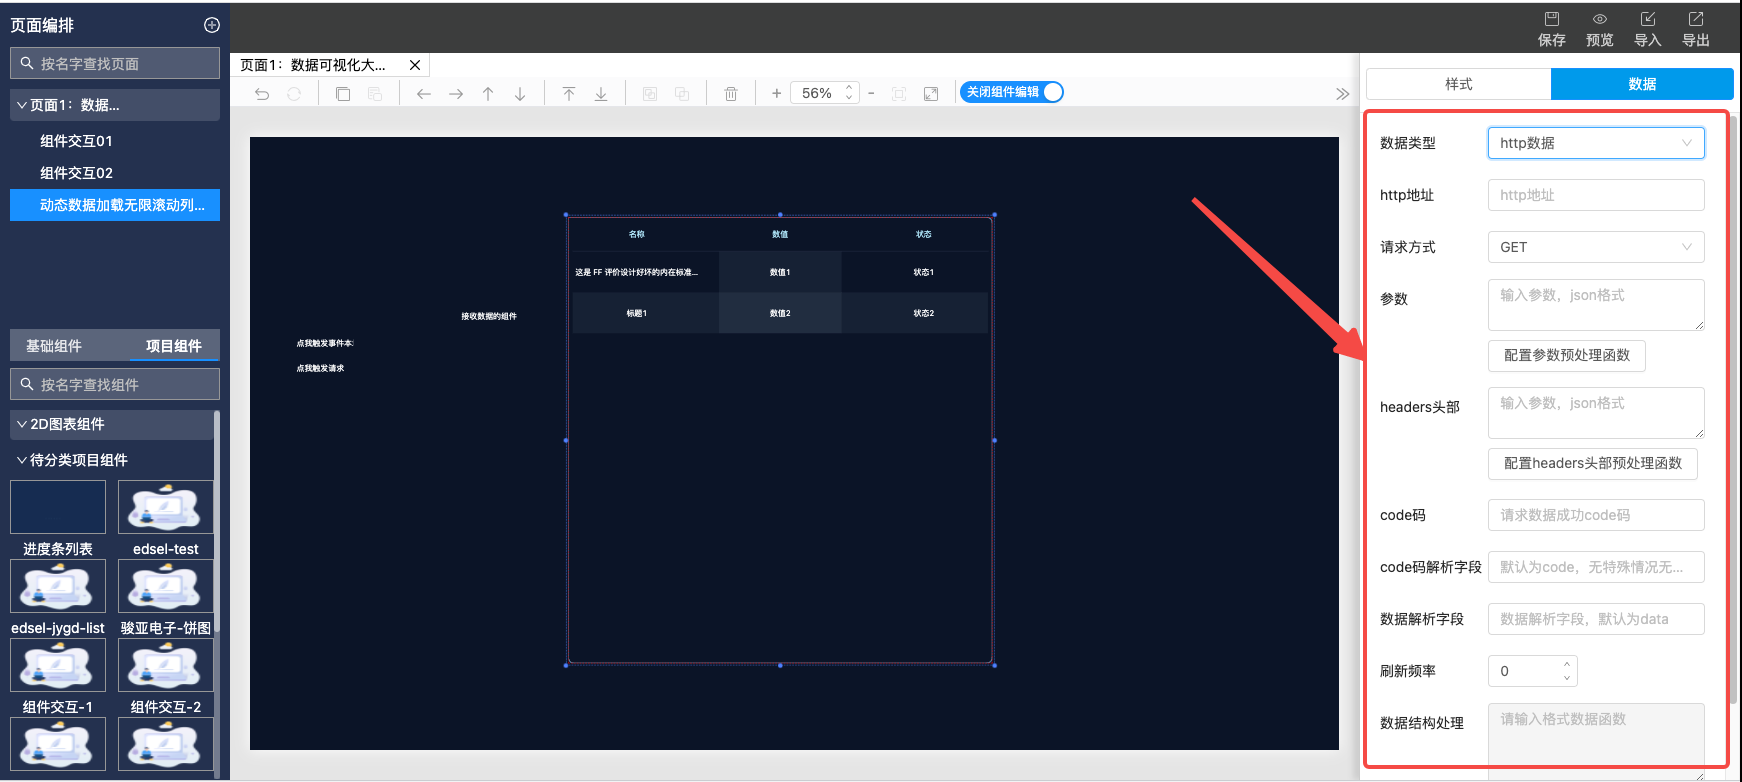
Task: Open the 数据类型 http数据 dropdown
Action: pyautogui.click(x=1595, y=143)
